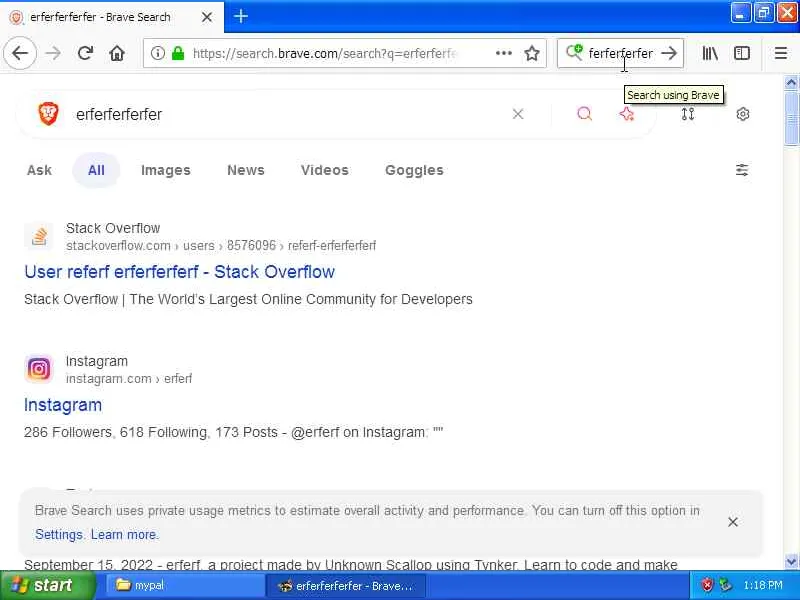Click the vertical scrollbar thumb

791,118
